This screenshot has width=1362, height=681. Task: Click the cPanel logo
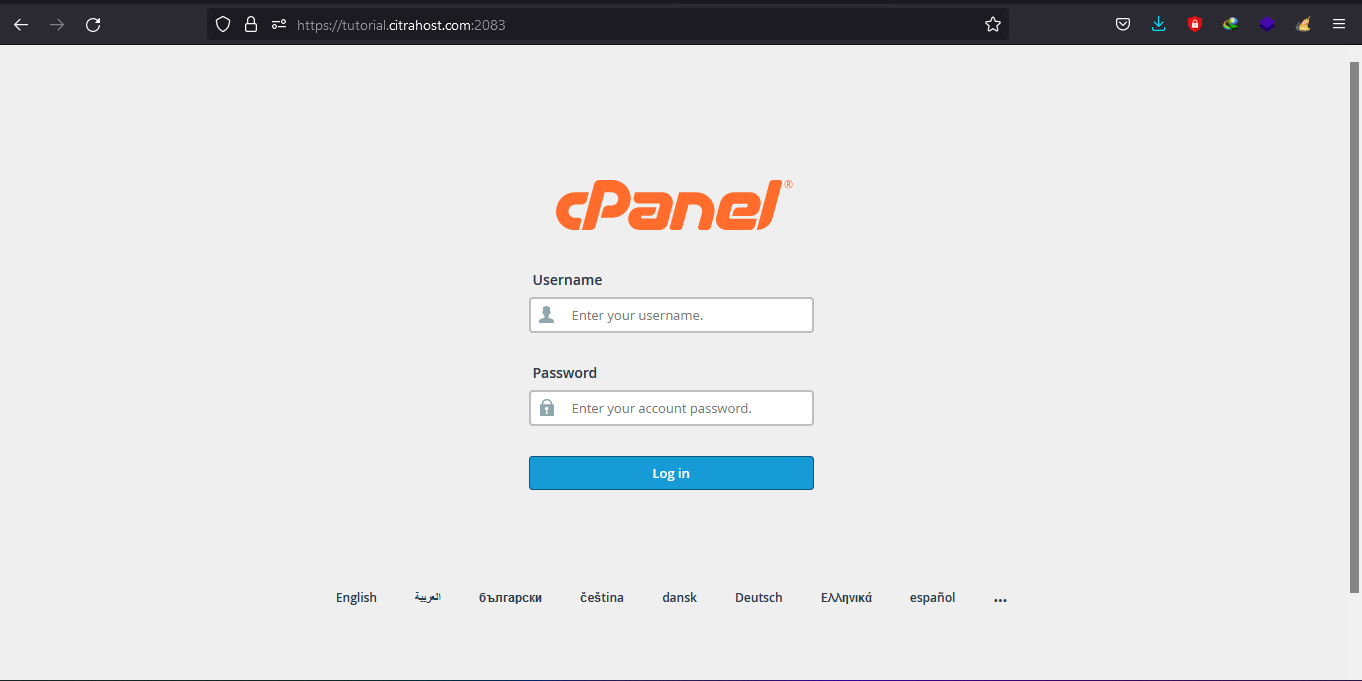point(674,205)
